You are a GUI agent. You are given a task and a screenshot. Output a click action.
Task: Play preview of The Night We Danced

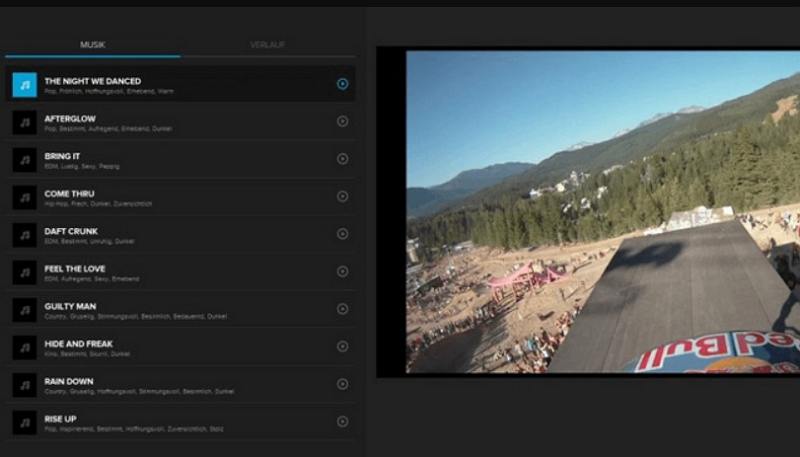tap(342, 84)
